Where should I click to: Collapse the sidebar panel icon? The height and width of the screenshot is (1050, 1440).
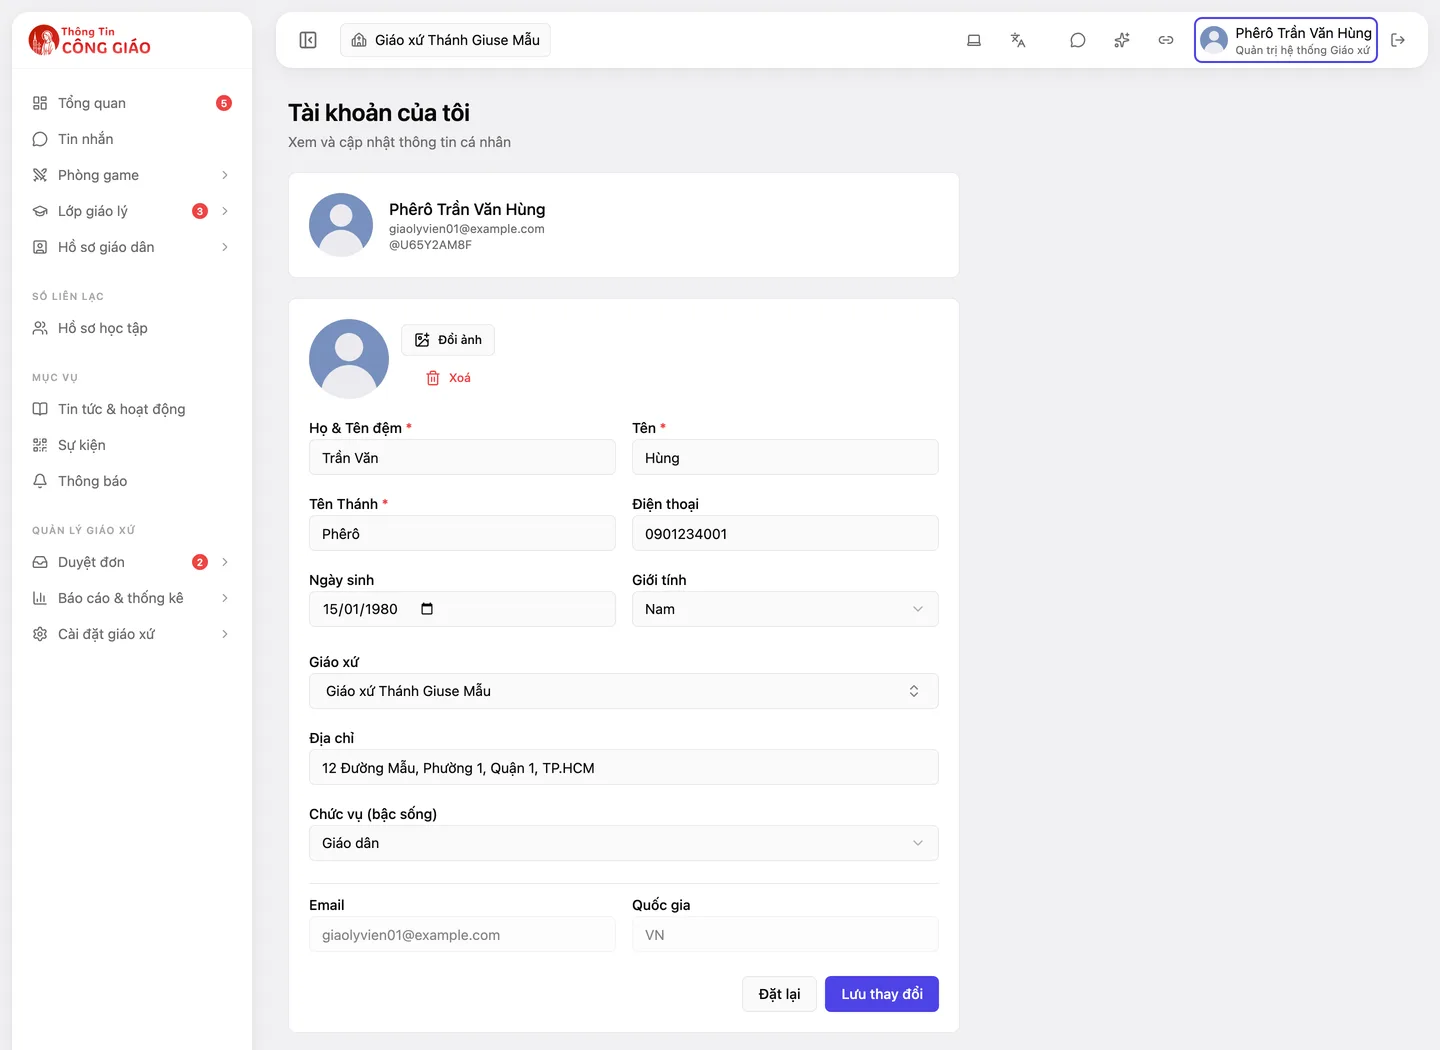click(x=308, y=40)
